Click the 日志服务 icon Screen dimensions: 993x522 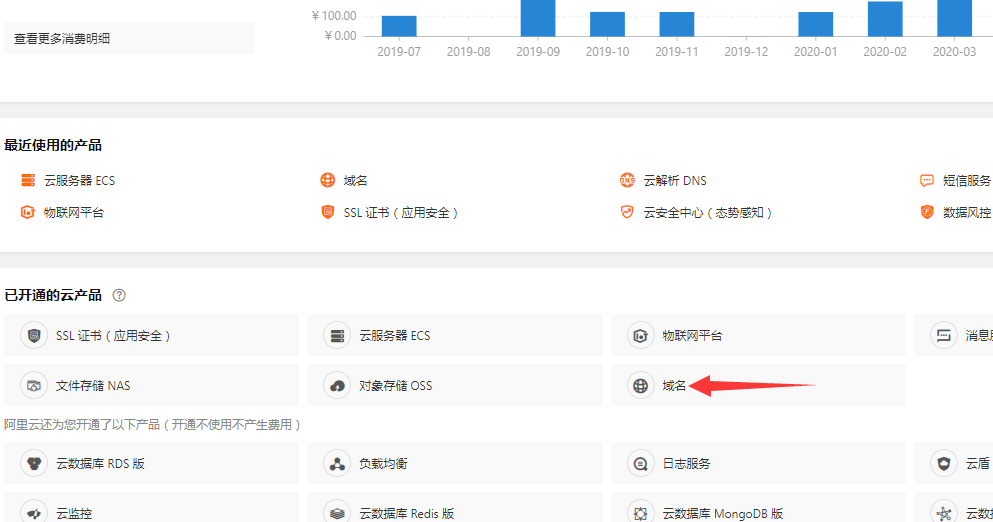tap(640, 464)
